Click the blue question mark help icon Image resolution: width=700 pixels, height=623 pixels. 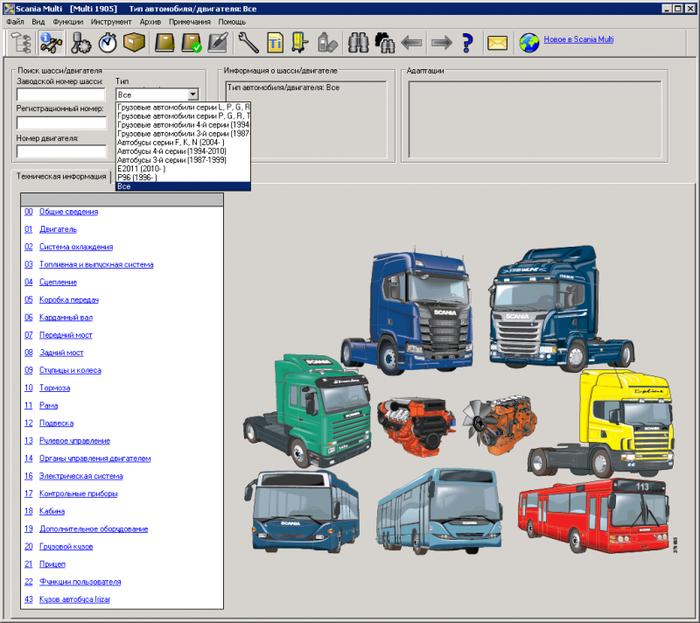[466, 43]
